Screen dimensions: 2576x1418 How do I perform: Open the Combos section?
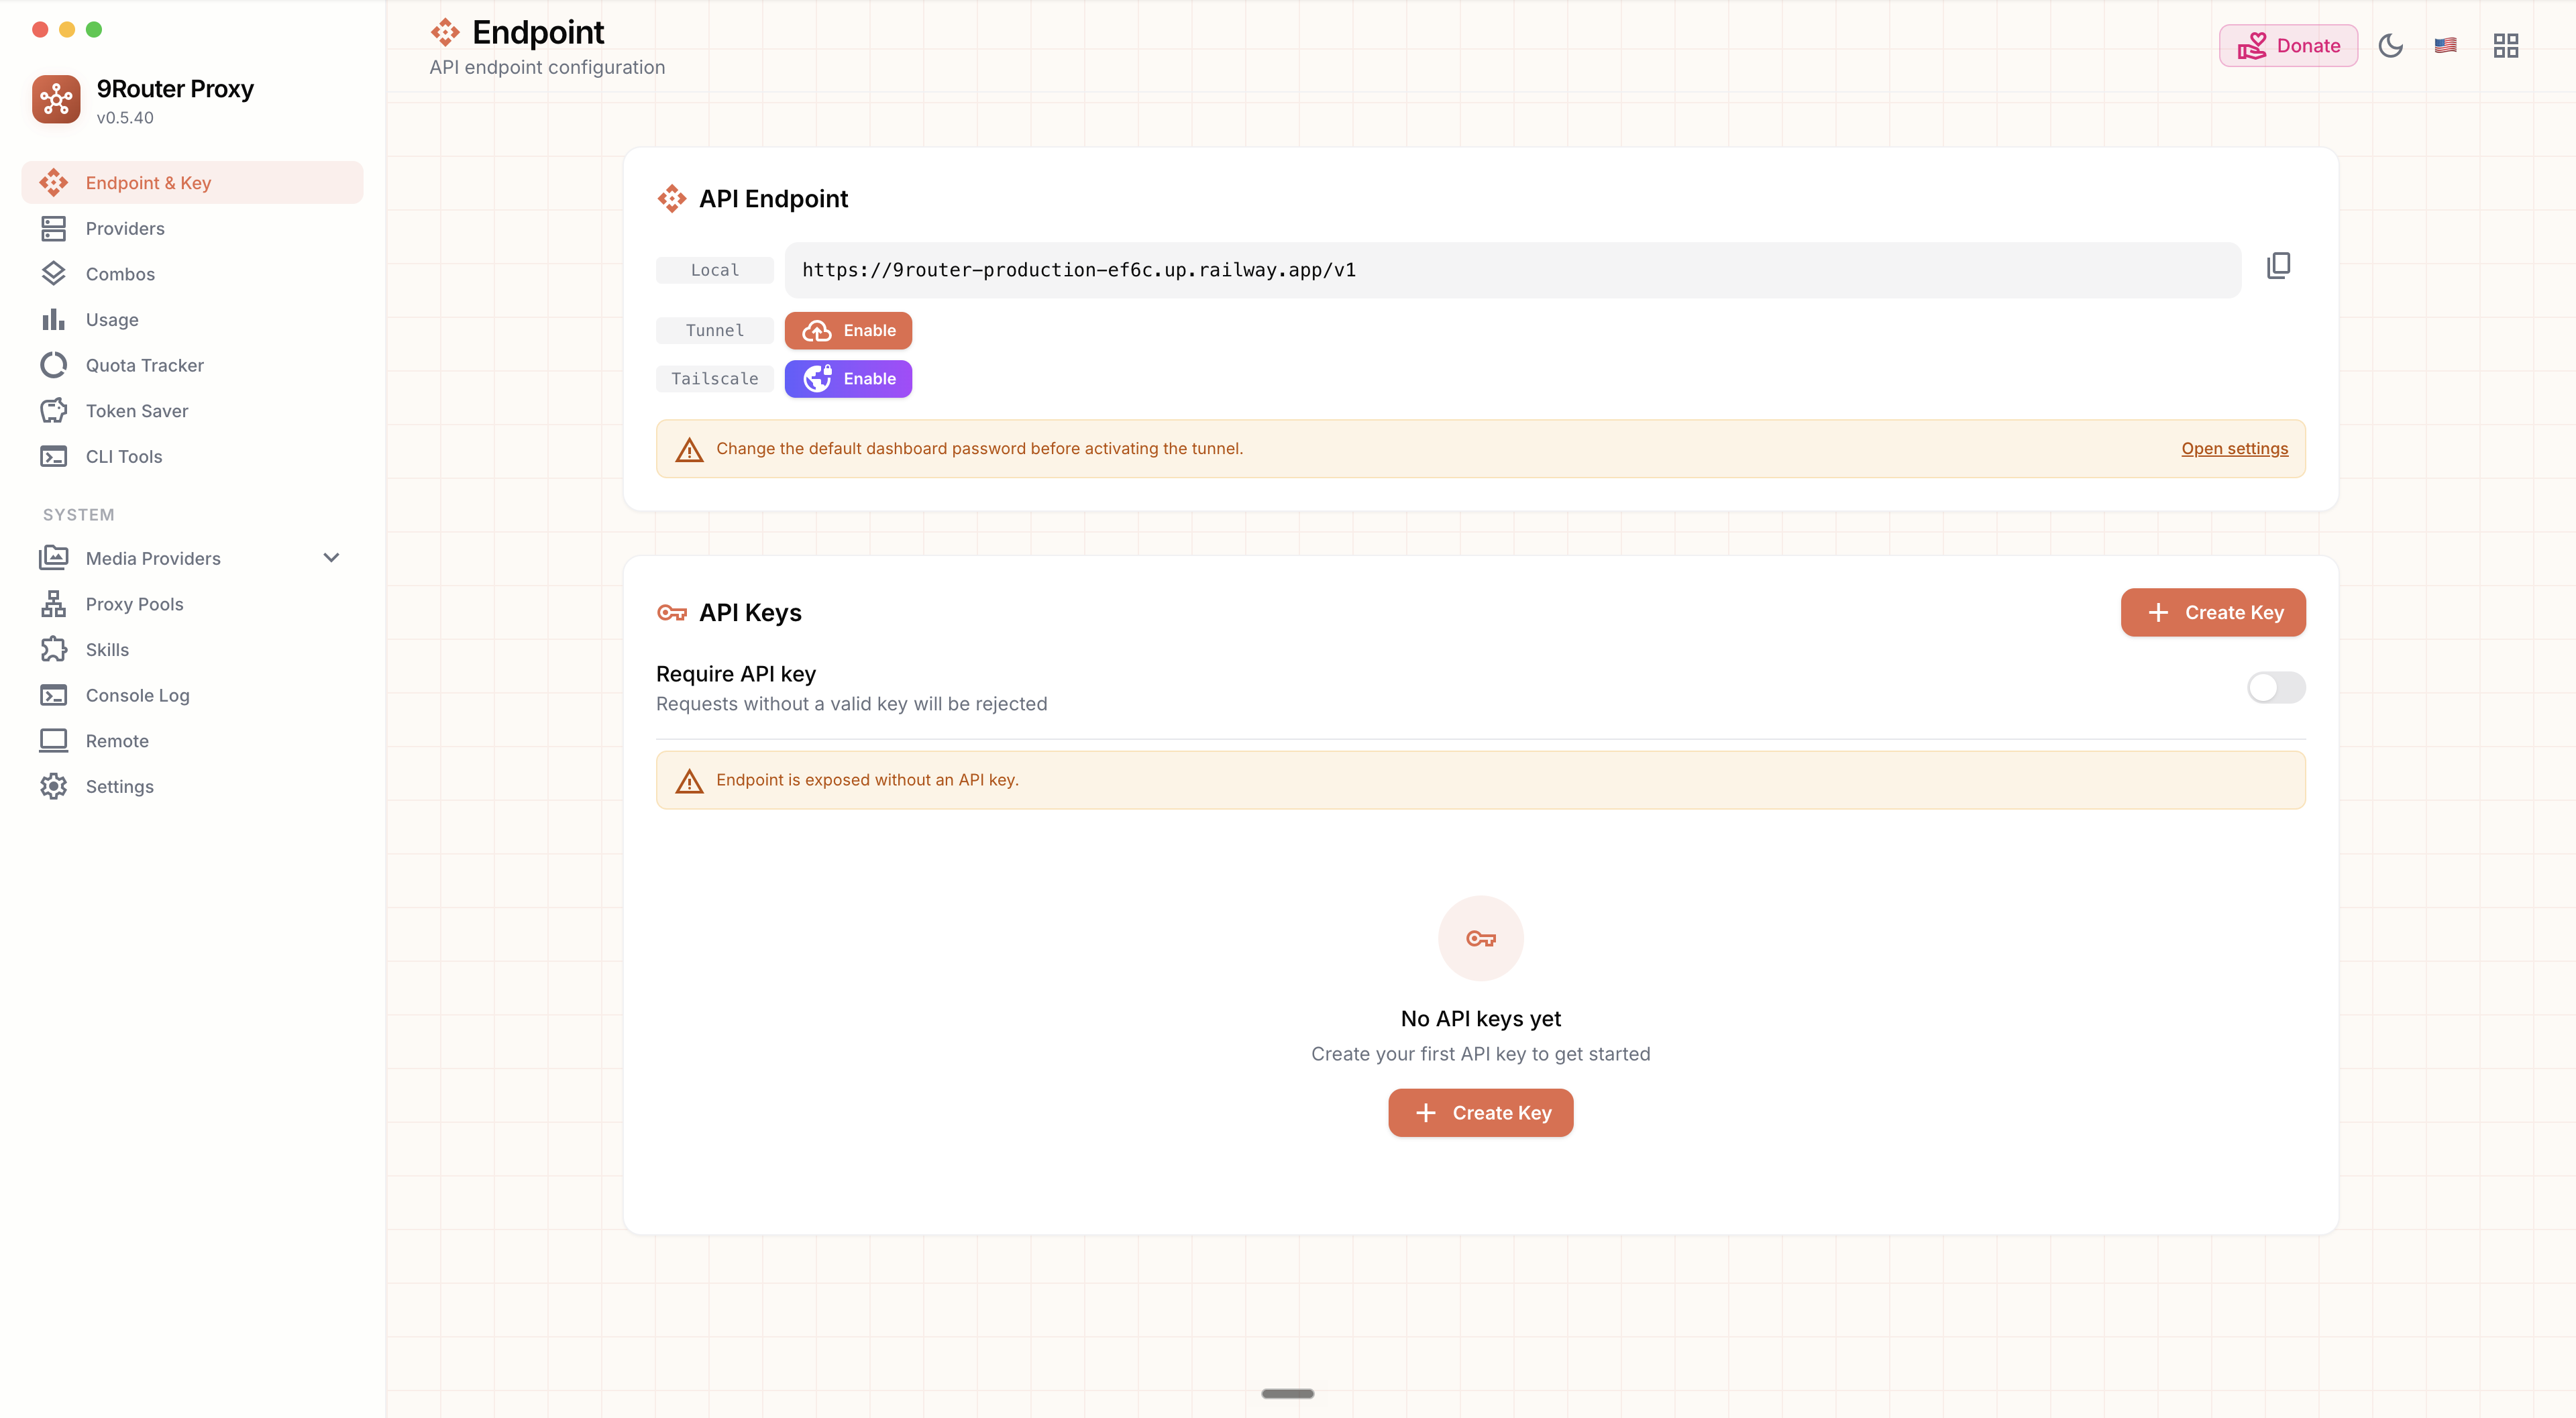click(192, 274)
